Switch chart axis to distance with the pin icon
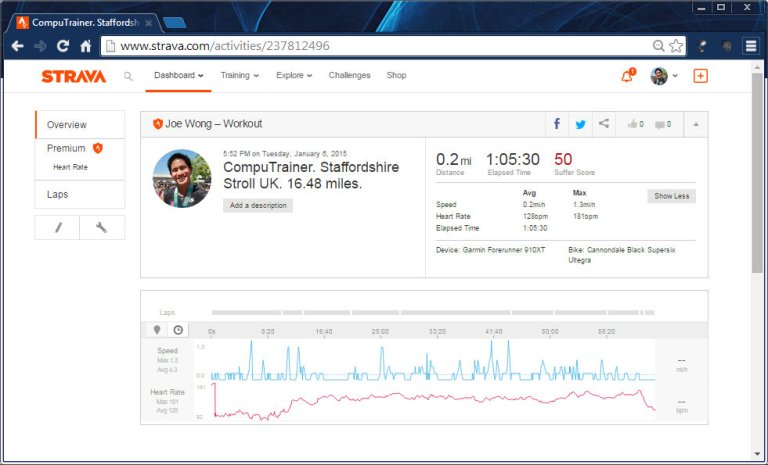The image size is (768, 465). [x=157, y=329]
